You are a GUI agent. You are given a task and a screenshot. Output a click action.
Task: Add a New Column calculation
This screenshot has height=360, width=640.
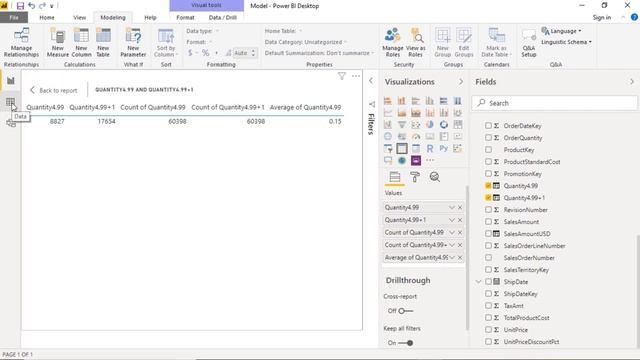(x=81, y=42)
